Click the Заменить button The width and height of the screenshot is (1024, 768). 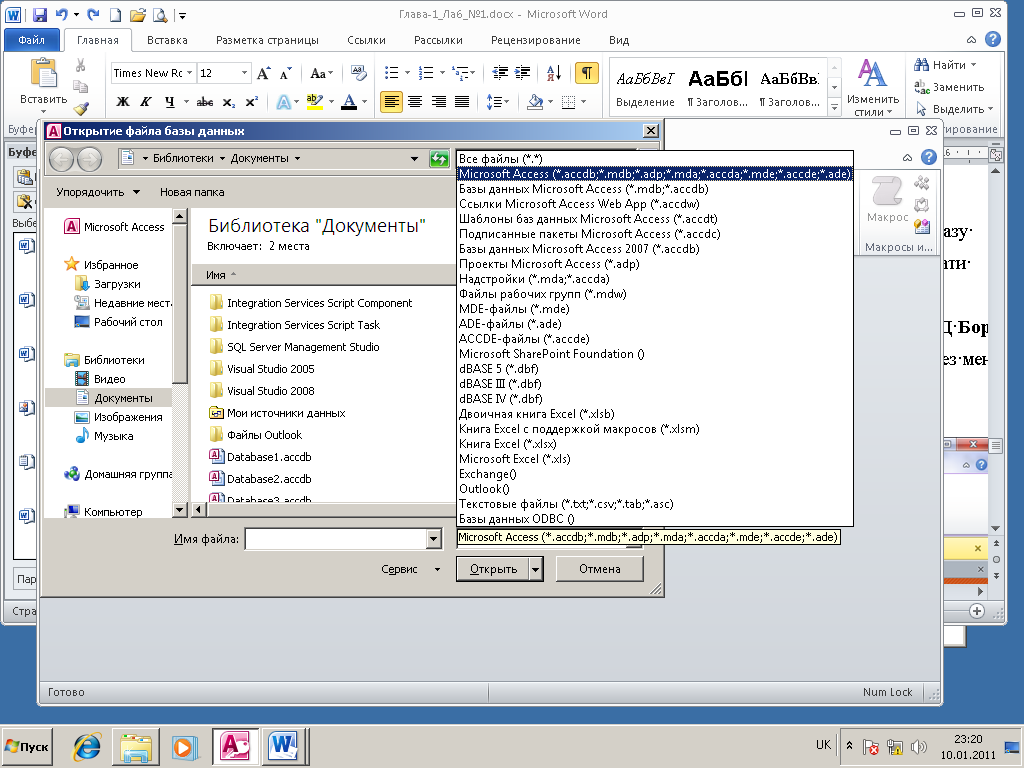coord(949,87)
